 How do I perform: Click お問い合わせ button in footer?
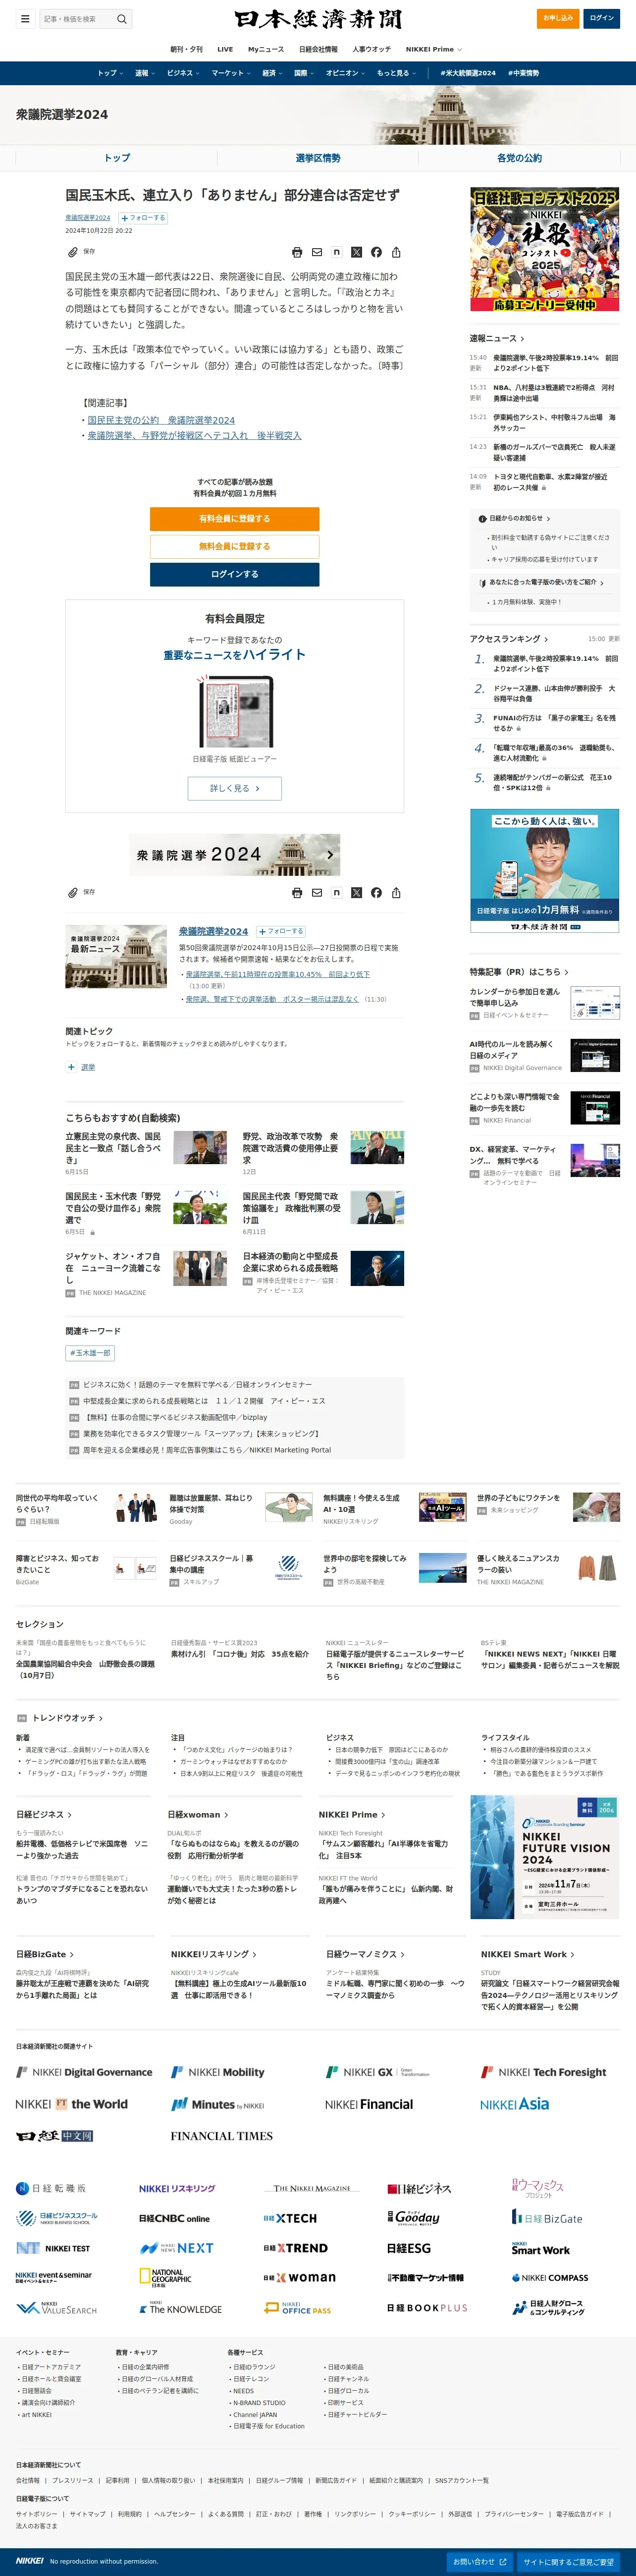[480, 2562]
